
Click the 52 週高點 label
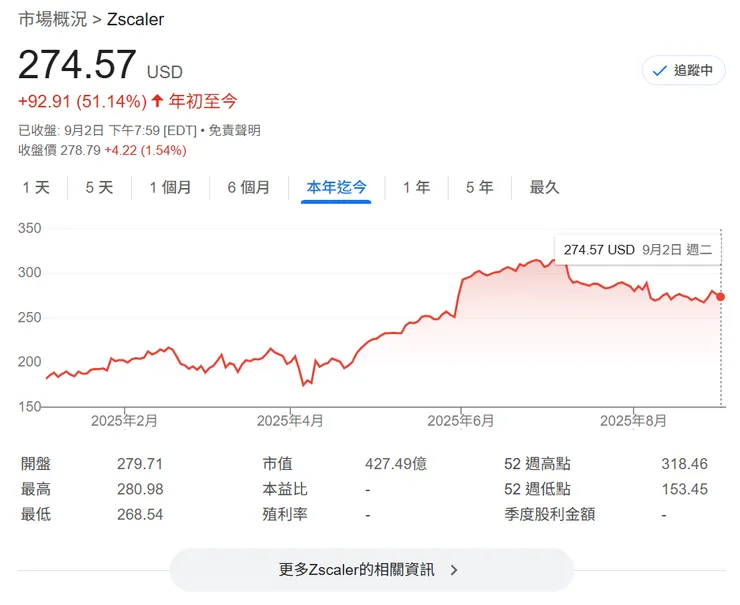pyautogui.click(x=537, y=464)
